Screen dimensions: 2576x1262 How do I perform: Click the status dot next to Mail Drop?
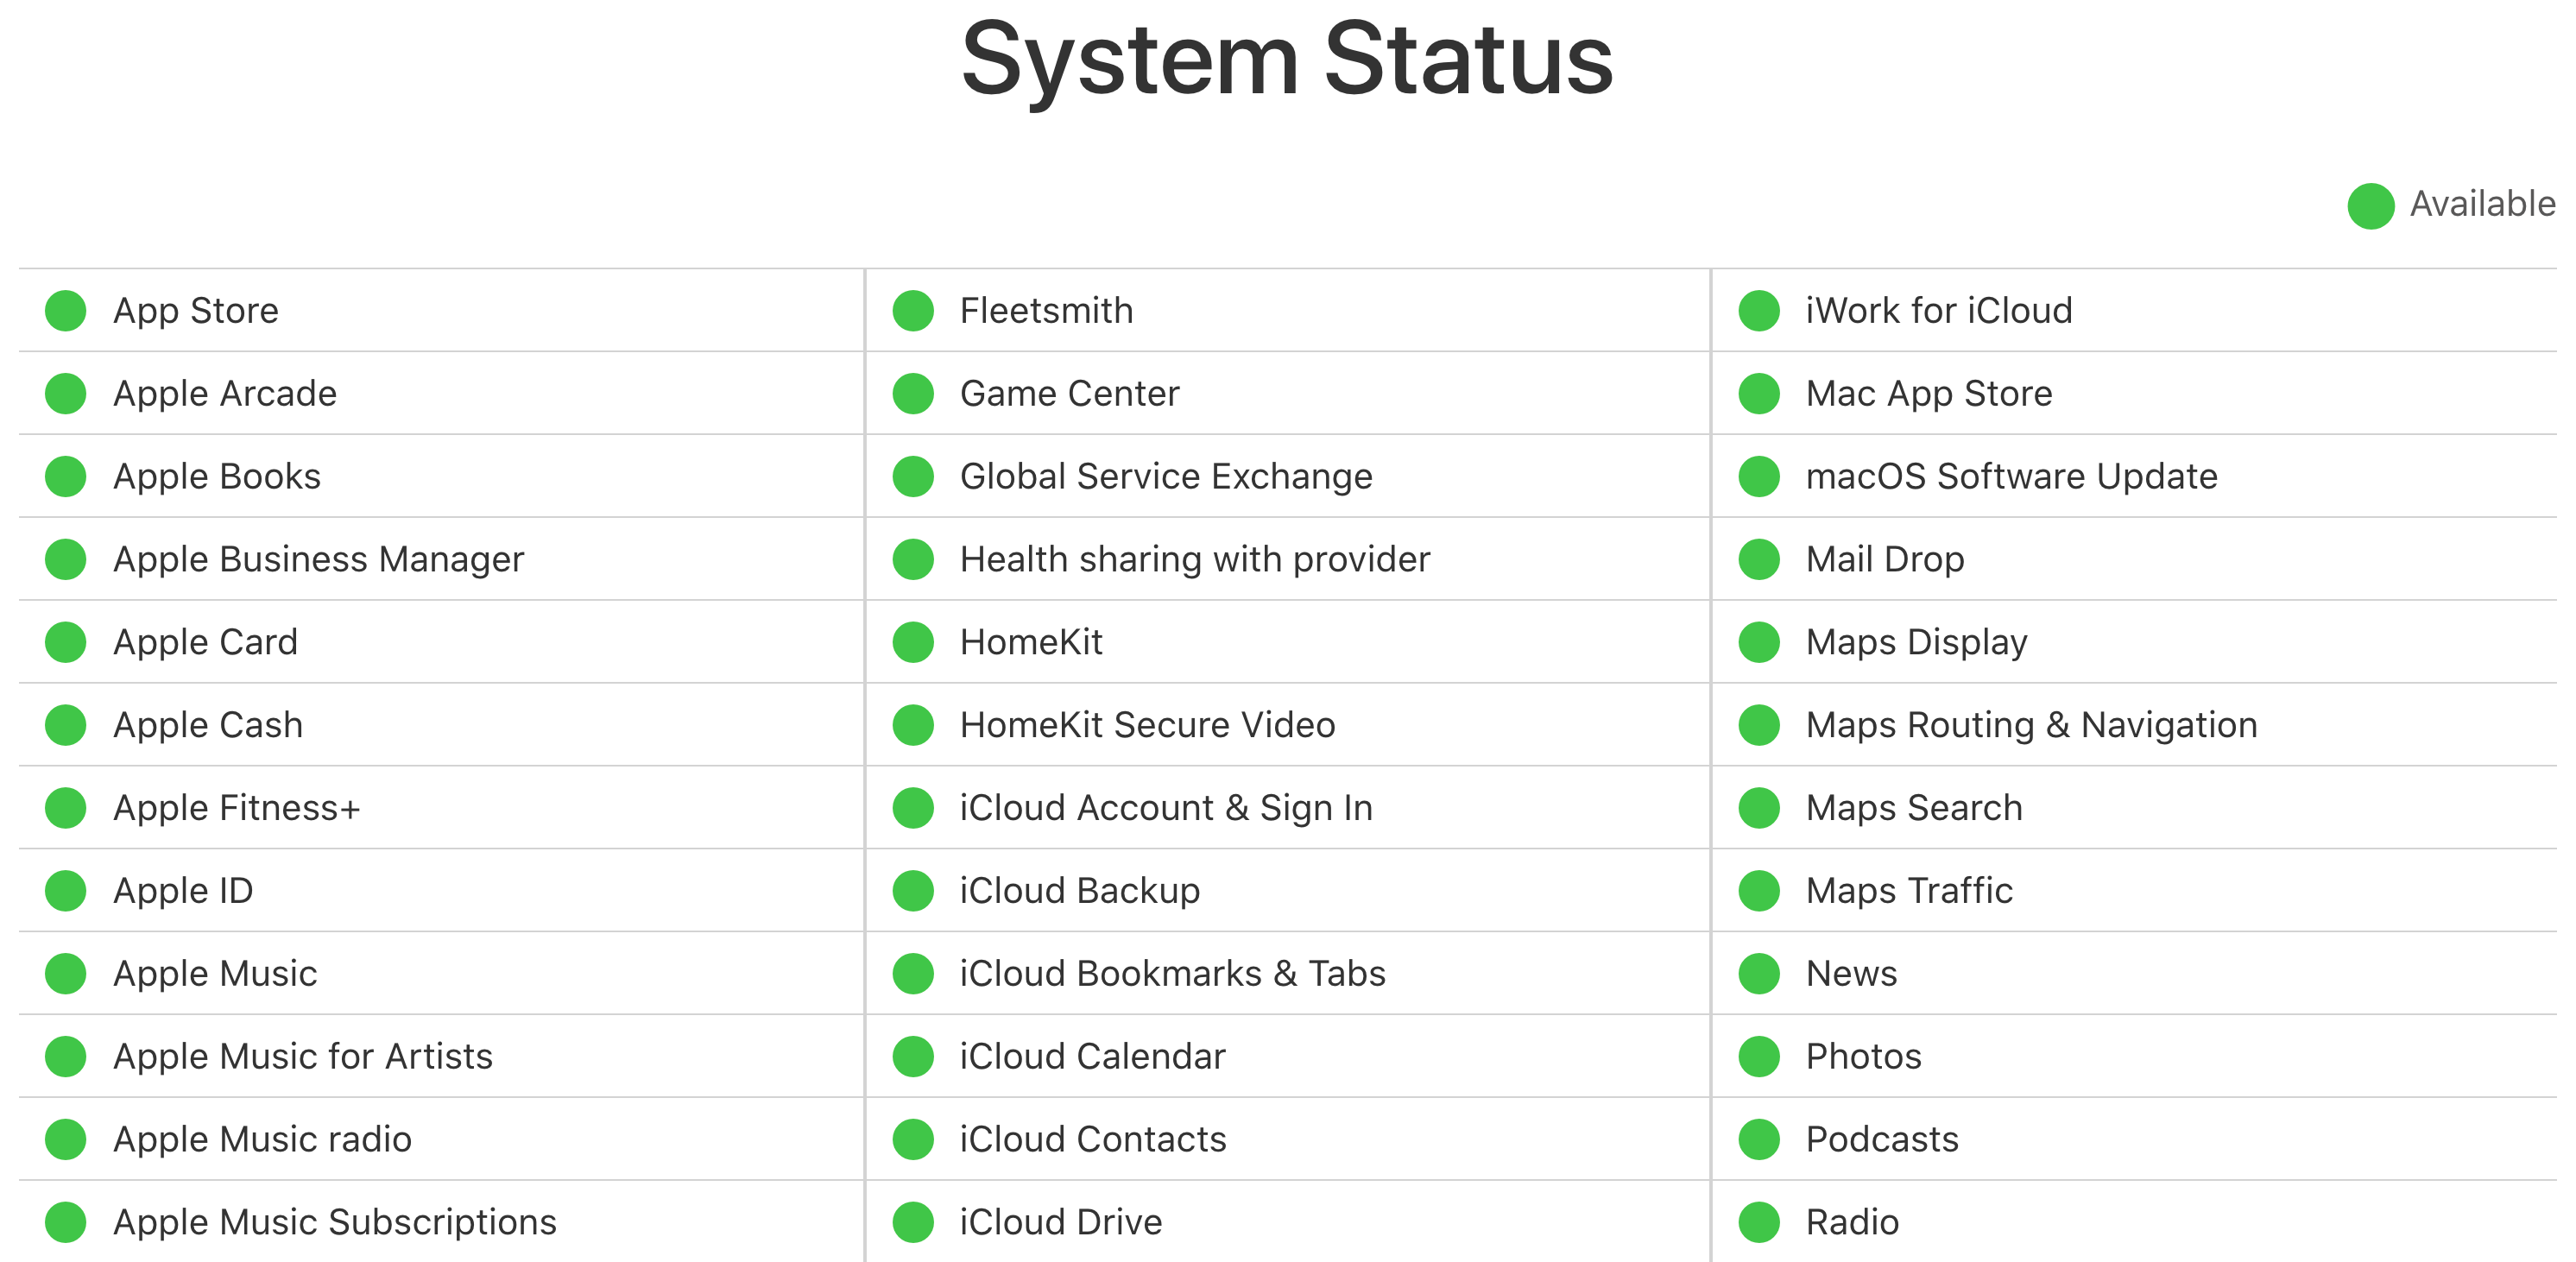1759,559
